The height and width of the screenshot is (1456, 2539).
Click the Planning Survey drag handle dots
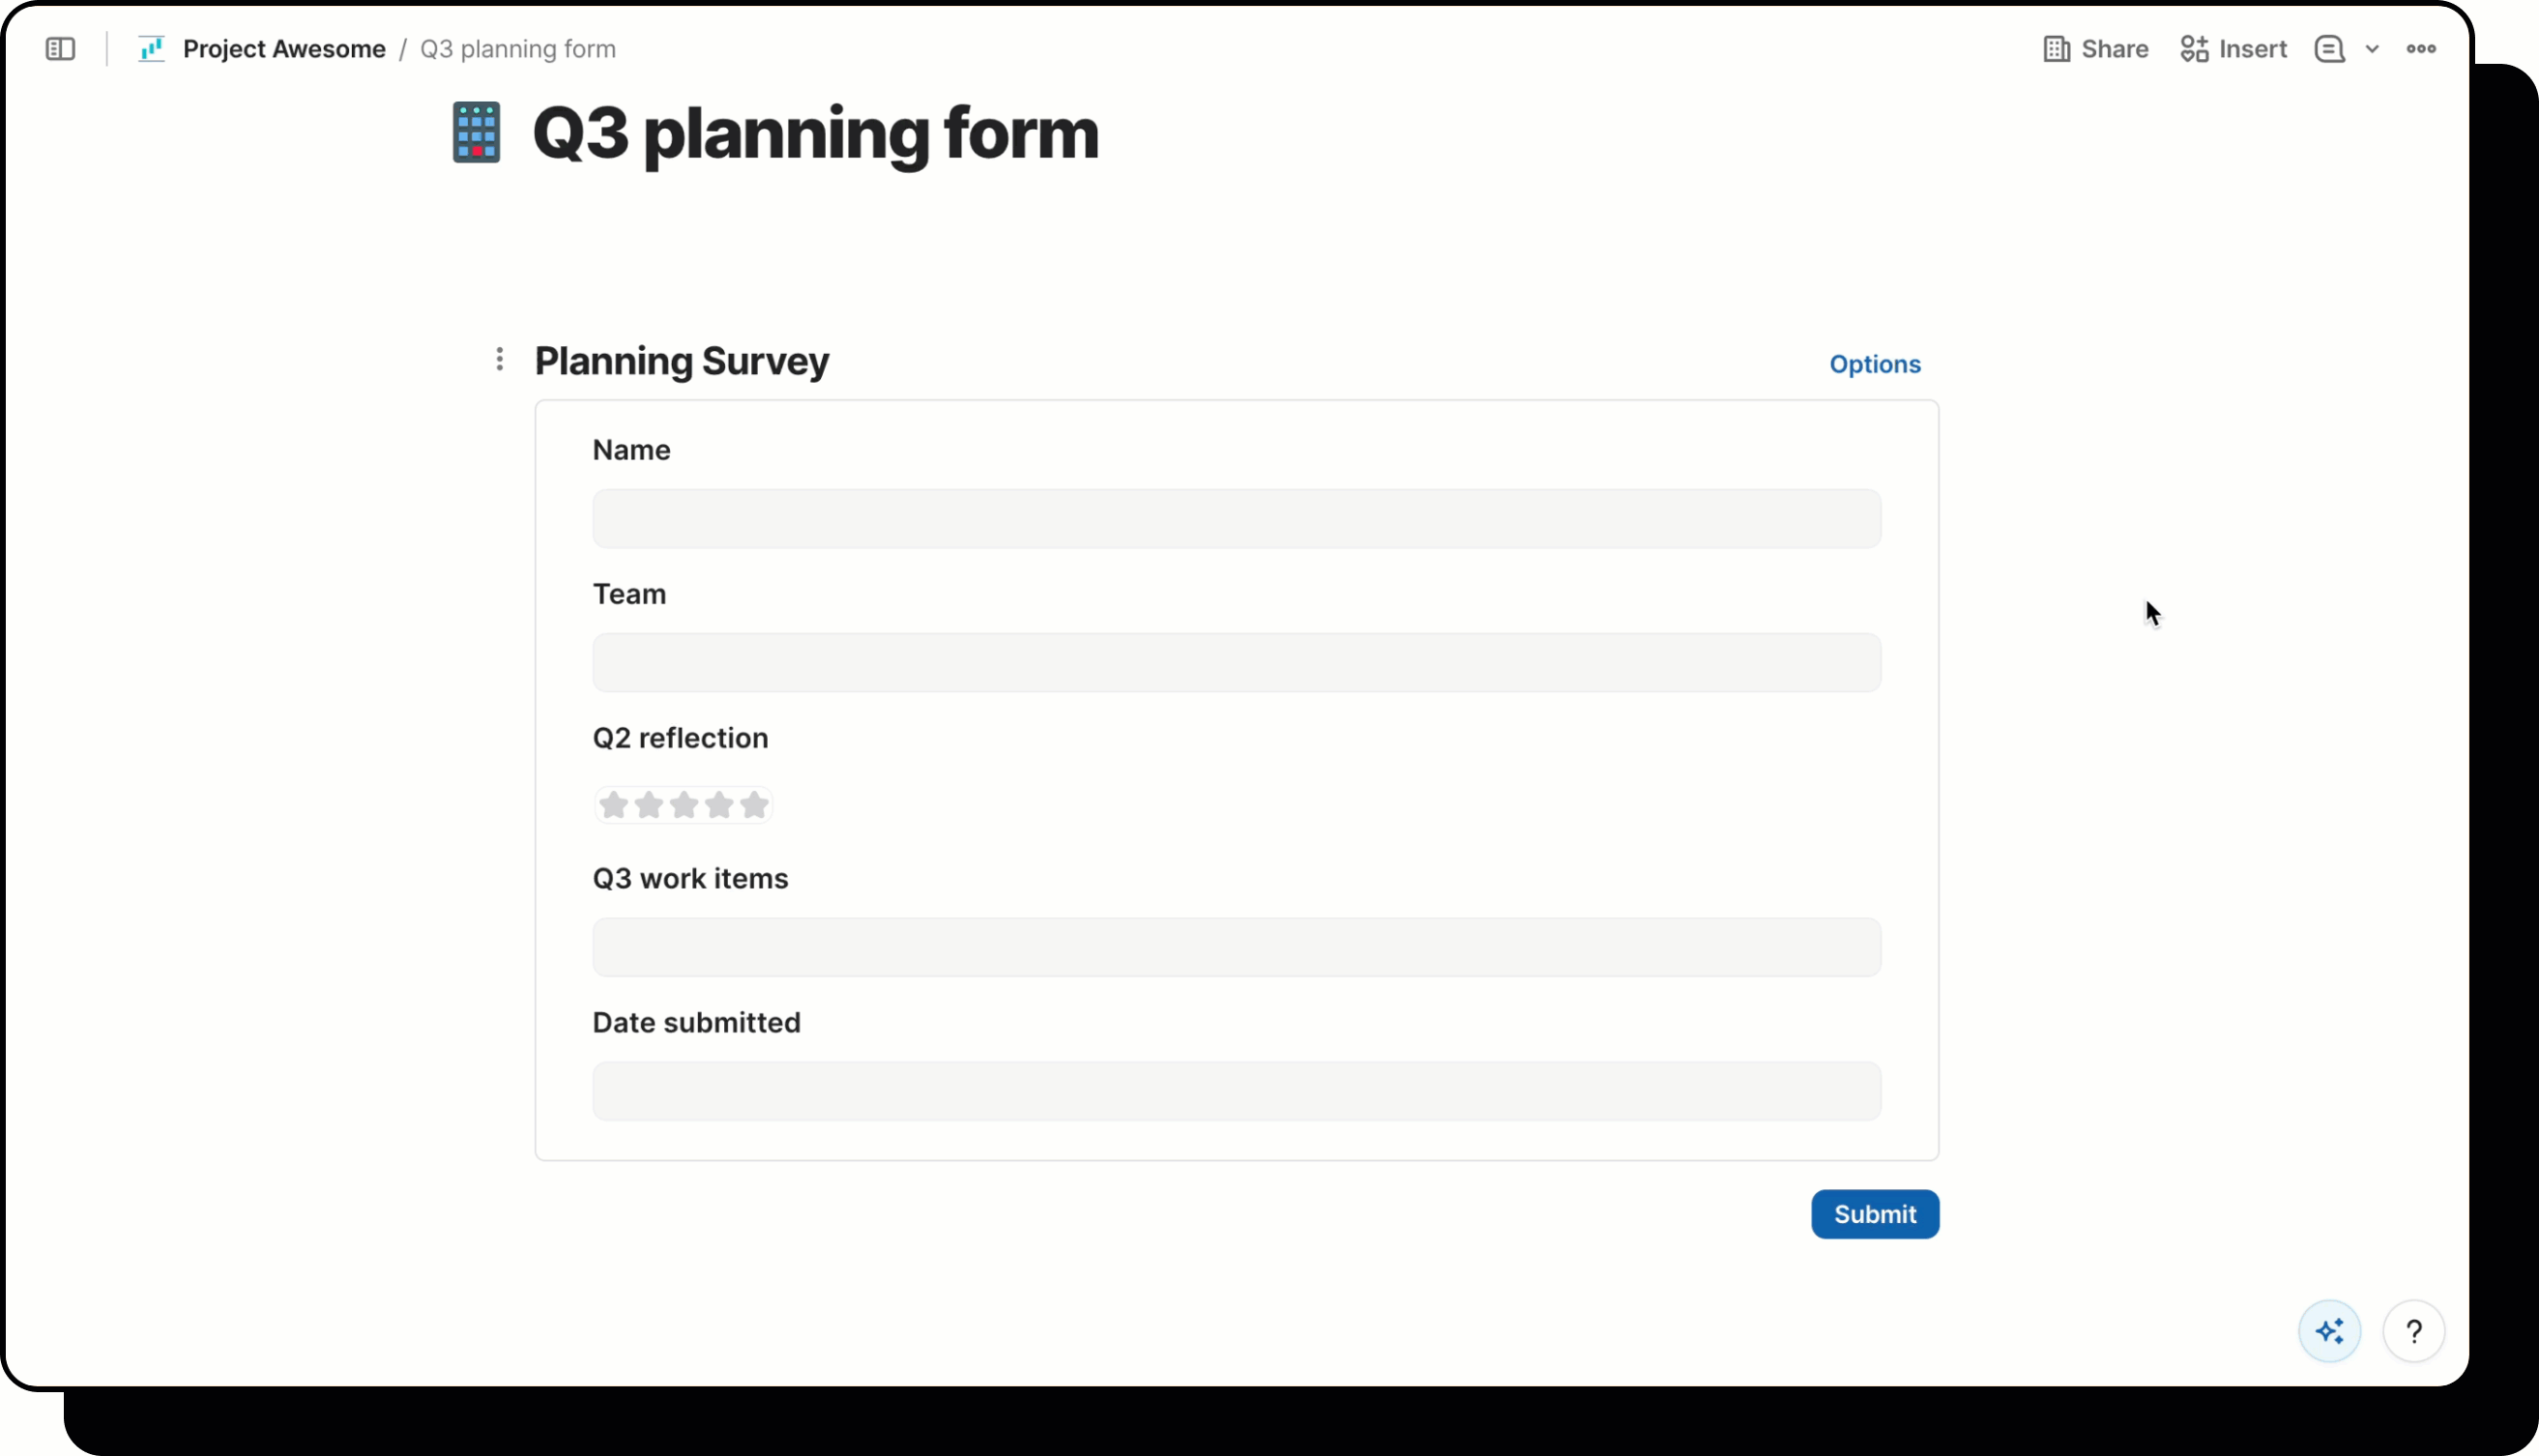click(499, 360)
